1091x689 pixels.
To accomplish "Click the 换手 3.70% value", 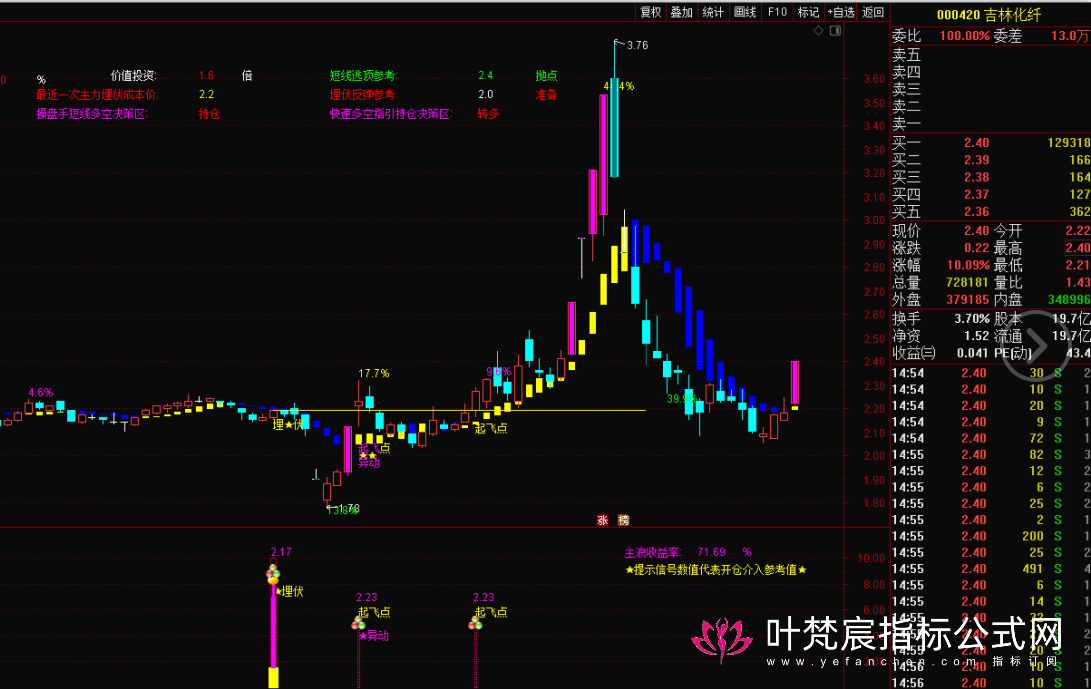I will click(x=971, y=319).
